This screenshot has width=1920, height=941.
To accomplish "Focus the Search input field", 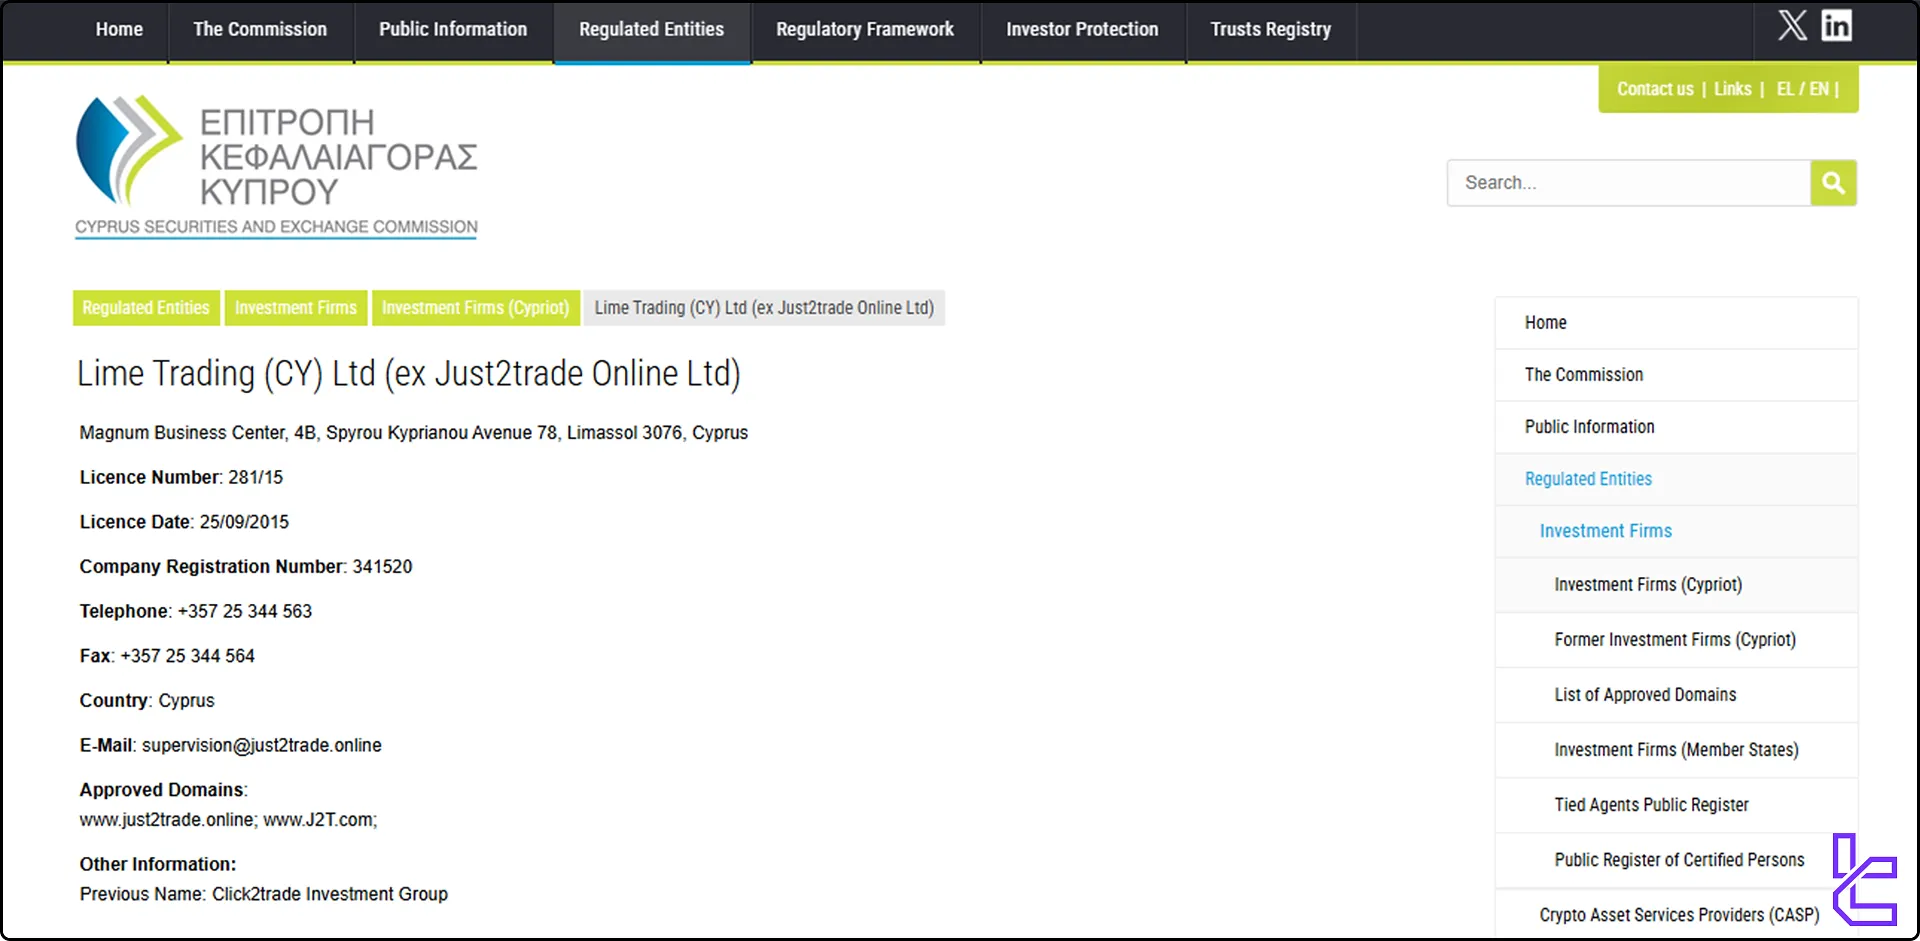I will pos(1629,183).
